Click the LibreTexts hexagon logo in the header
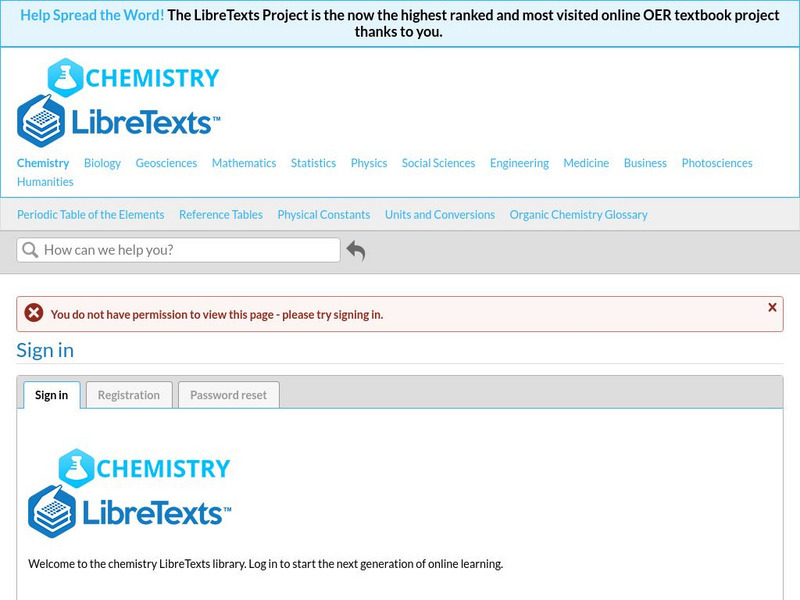Image resolution: width=800 pixels, height=600 pixels. point(41,119)
